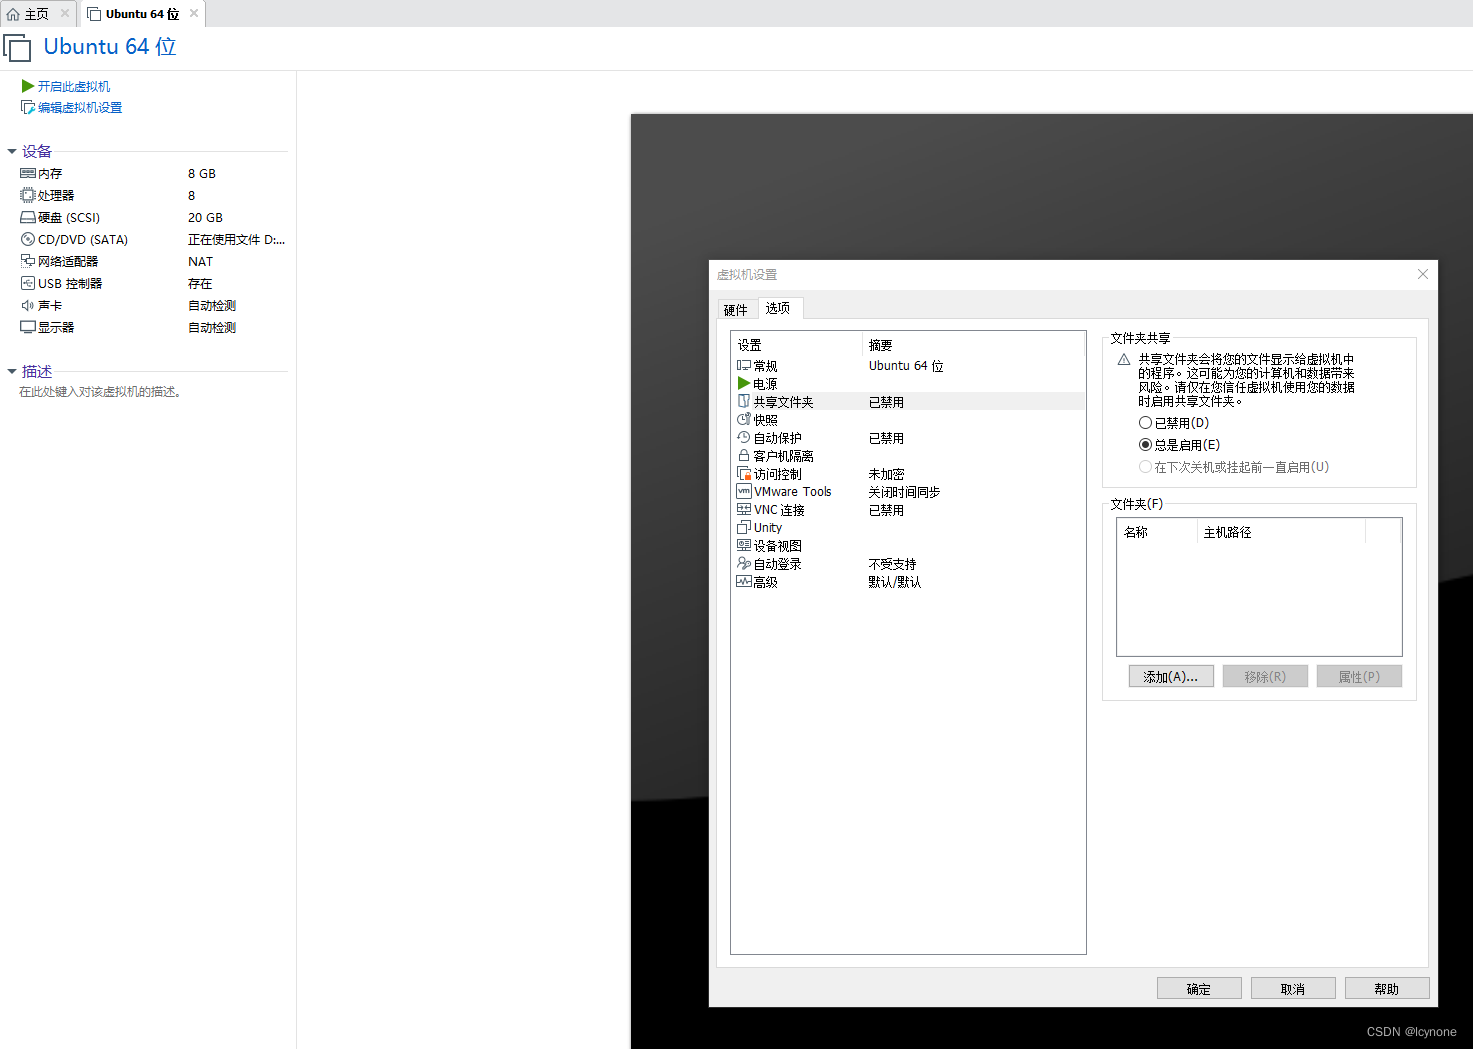Click the green power-on arrow icon

(x=28, y=86)
